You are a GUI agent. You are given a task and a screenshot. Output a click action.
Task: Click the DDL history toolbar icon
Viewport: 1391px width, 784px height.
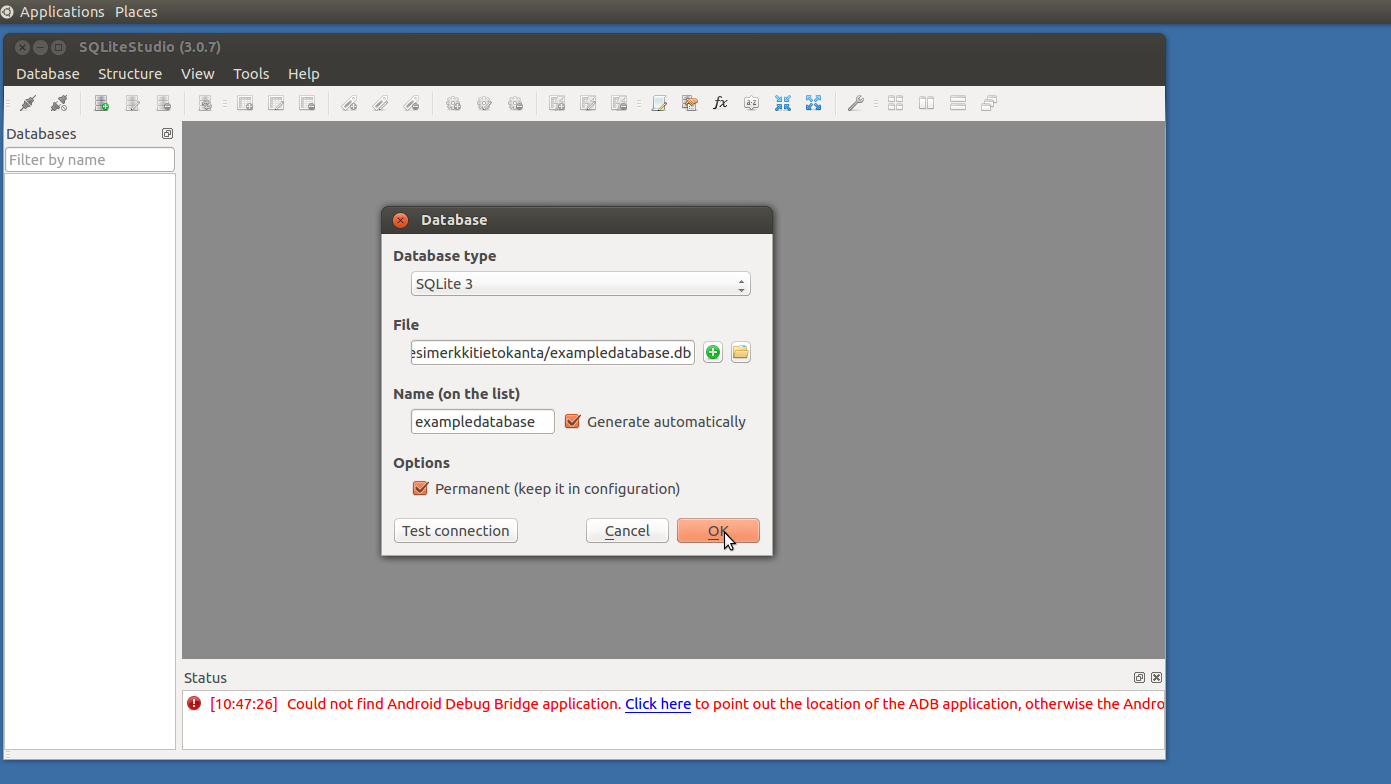(690, 103)
